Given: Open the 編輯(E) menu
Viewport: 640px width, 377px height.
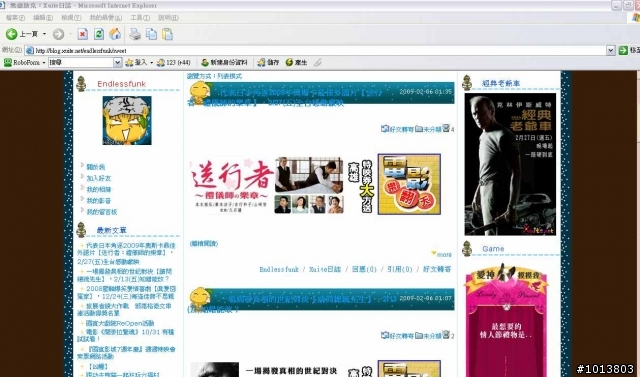Looking at the screenshot, I should pyautogui.click(x=43, y=18).
